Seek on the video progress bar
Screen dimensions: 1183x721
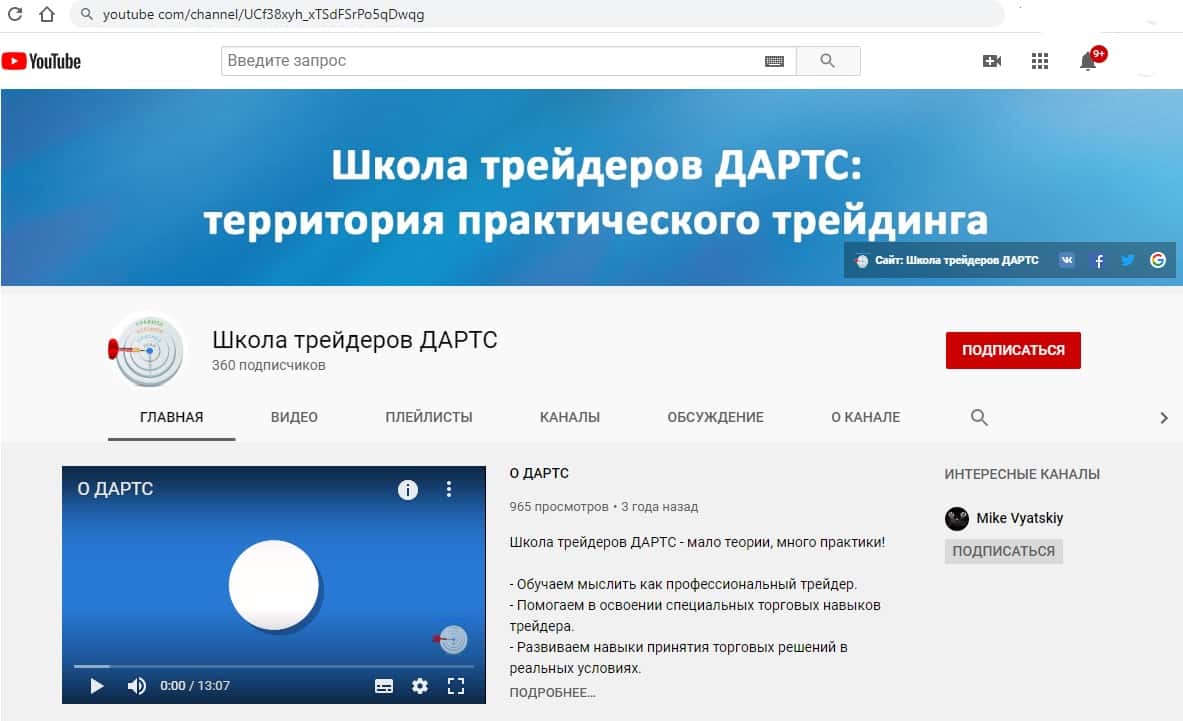273,666
